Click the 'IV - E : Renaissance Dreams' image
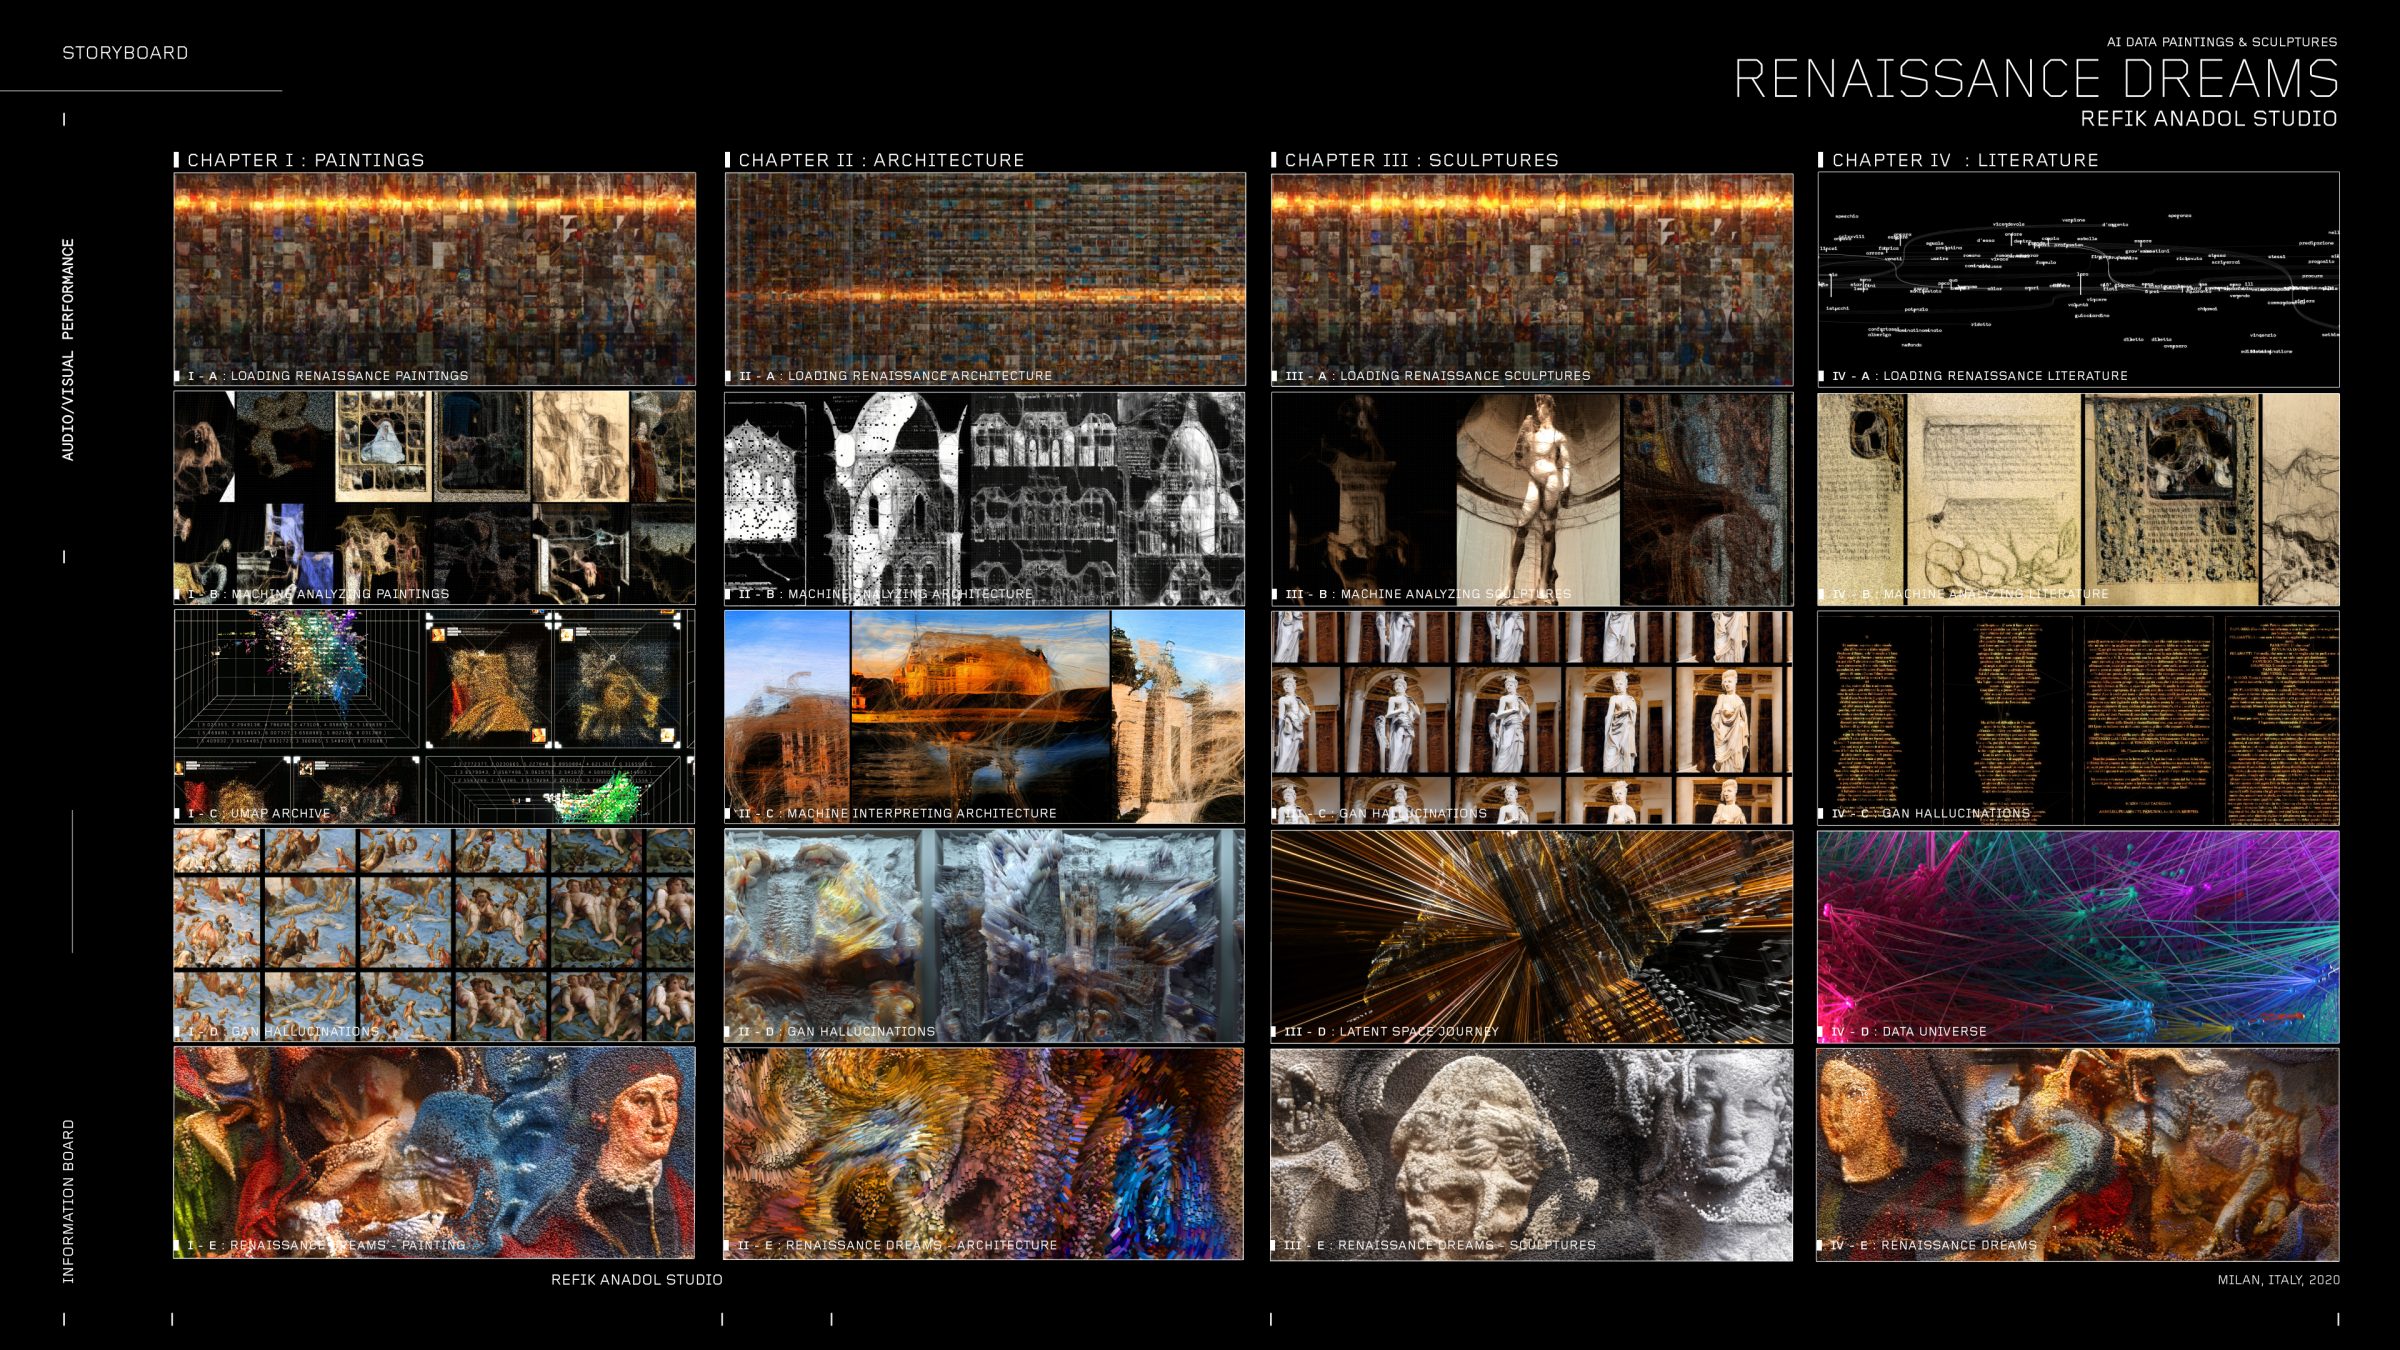Image resolution: width=2400 pixels, height=1350 pixels. coord(2078,1153)
